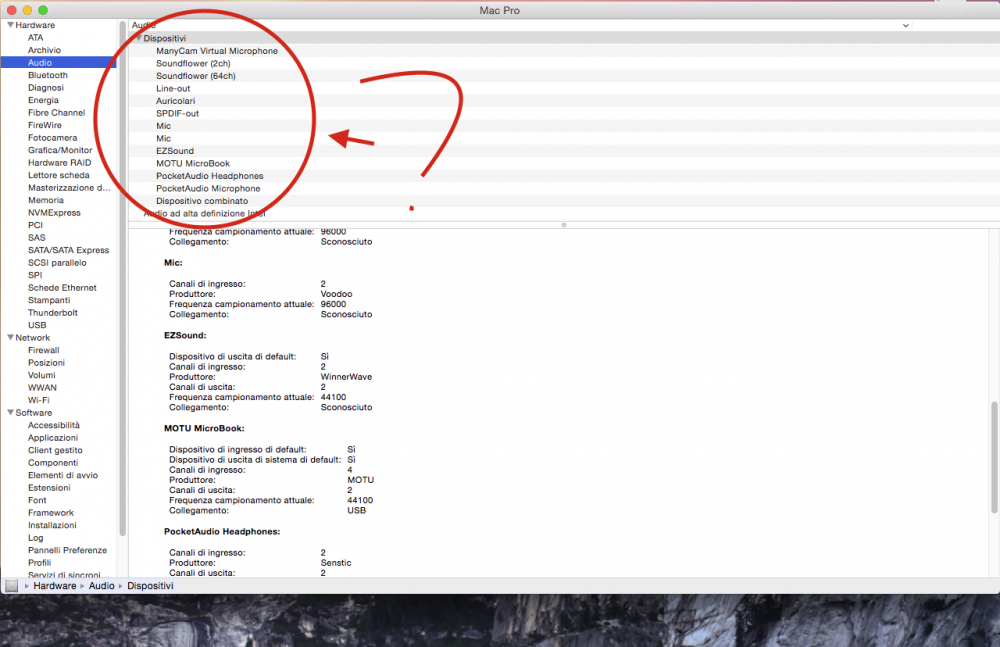Select Energia in the sidebar
The height and width of the screenshot is (647, 1000).
point(43,100)
